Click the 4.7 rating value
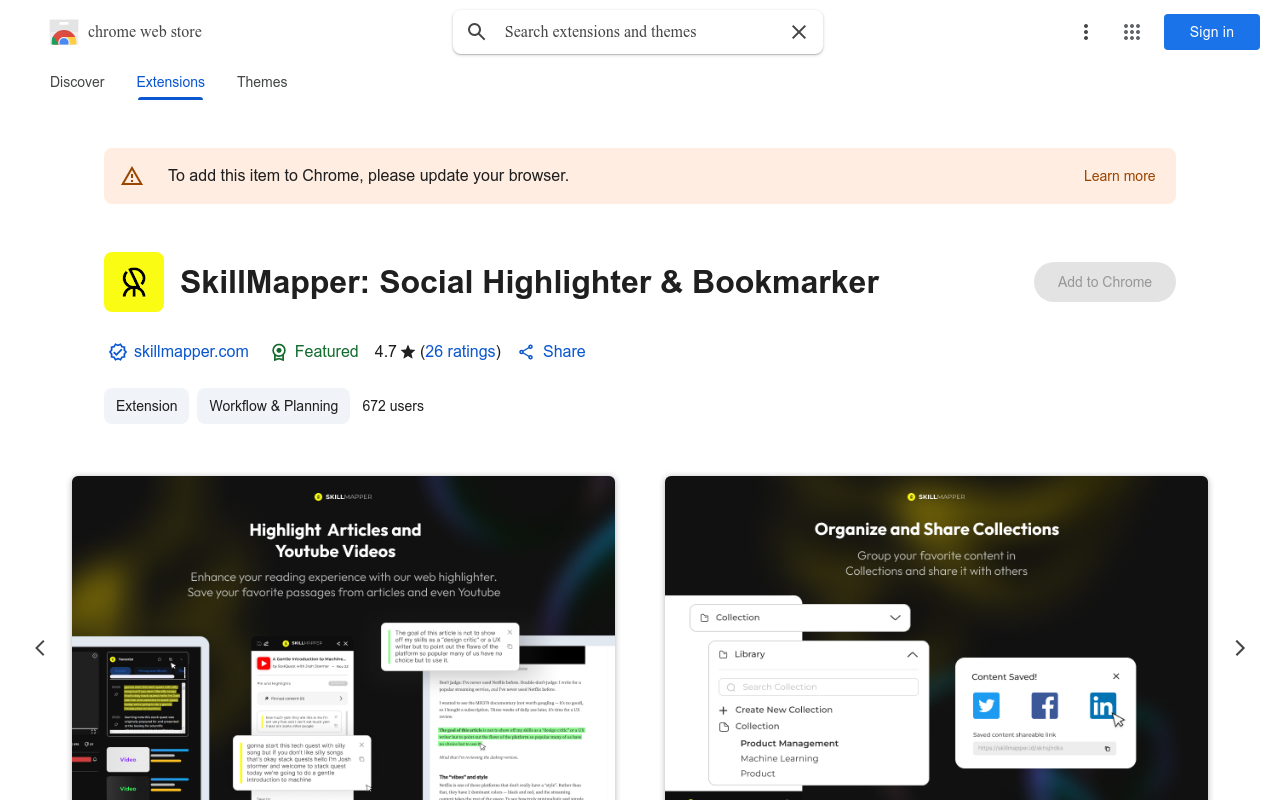 [x=385, y=351]
